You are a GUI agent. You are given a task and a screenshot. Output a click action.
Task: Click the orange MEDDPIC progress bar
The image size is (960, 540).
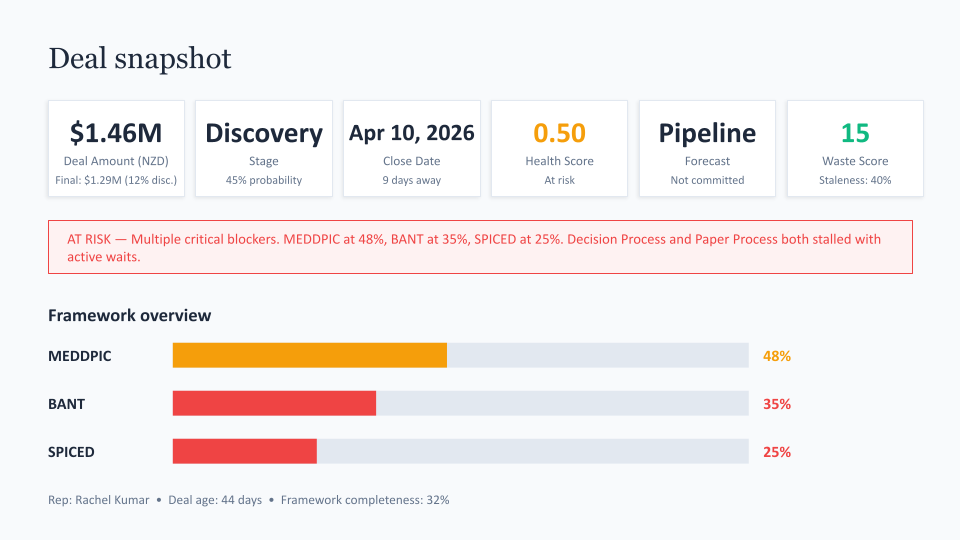(x=310, y=356)
